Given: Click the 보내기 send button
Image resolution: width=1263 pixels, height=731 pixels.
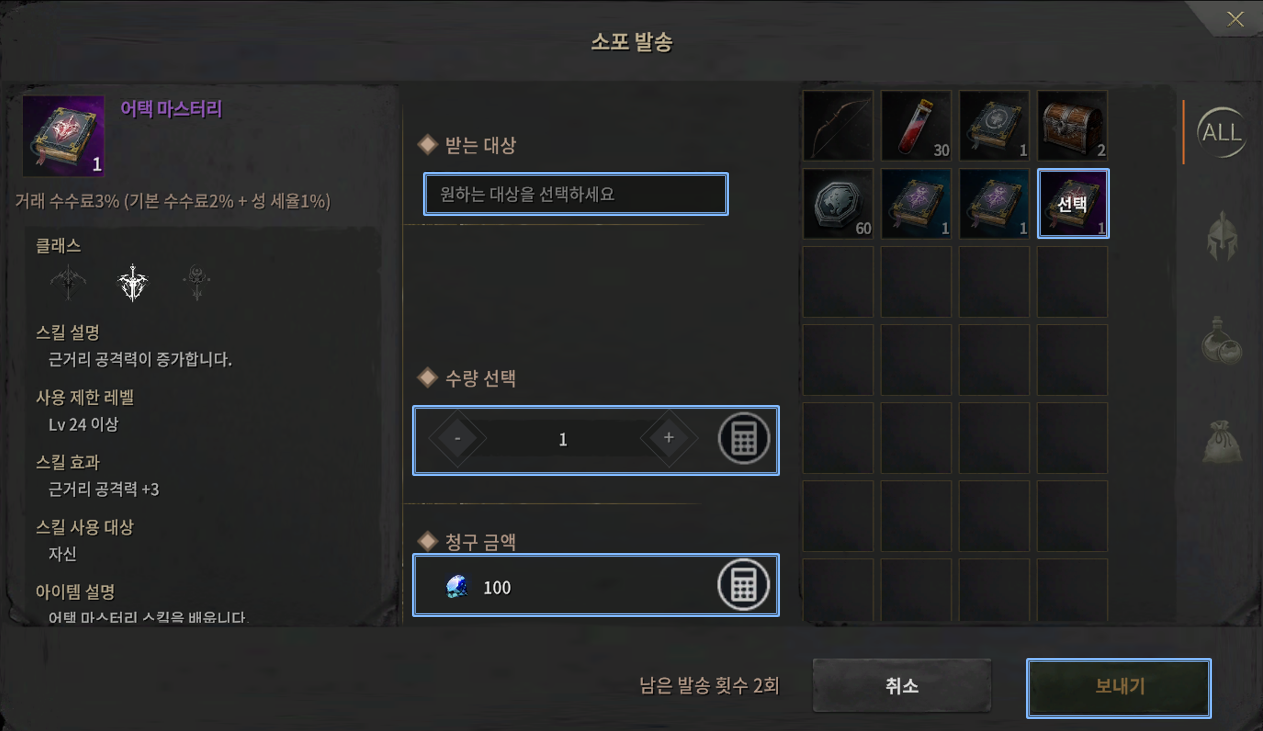Looking at the screenshot, I should pyautogui.click(x=1119, y=687).
